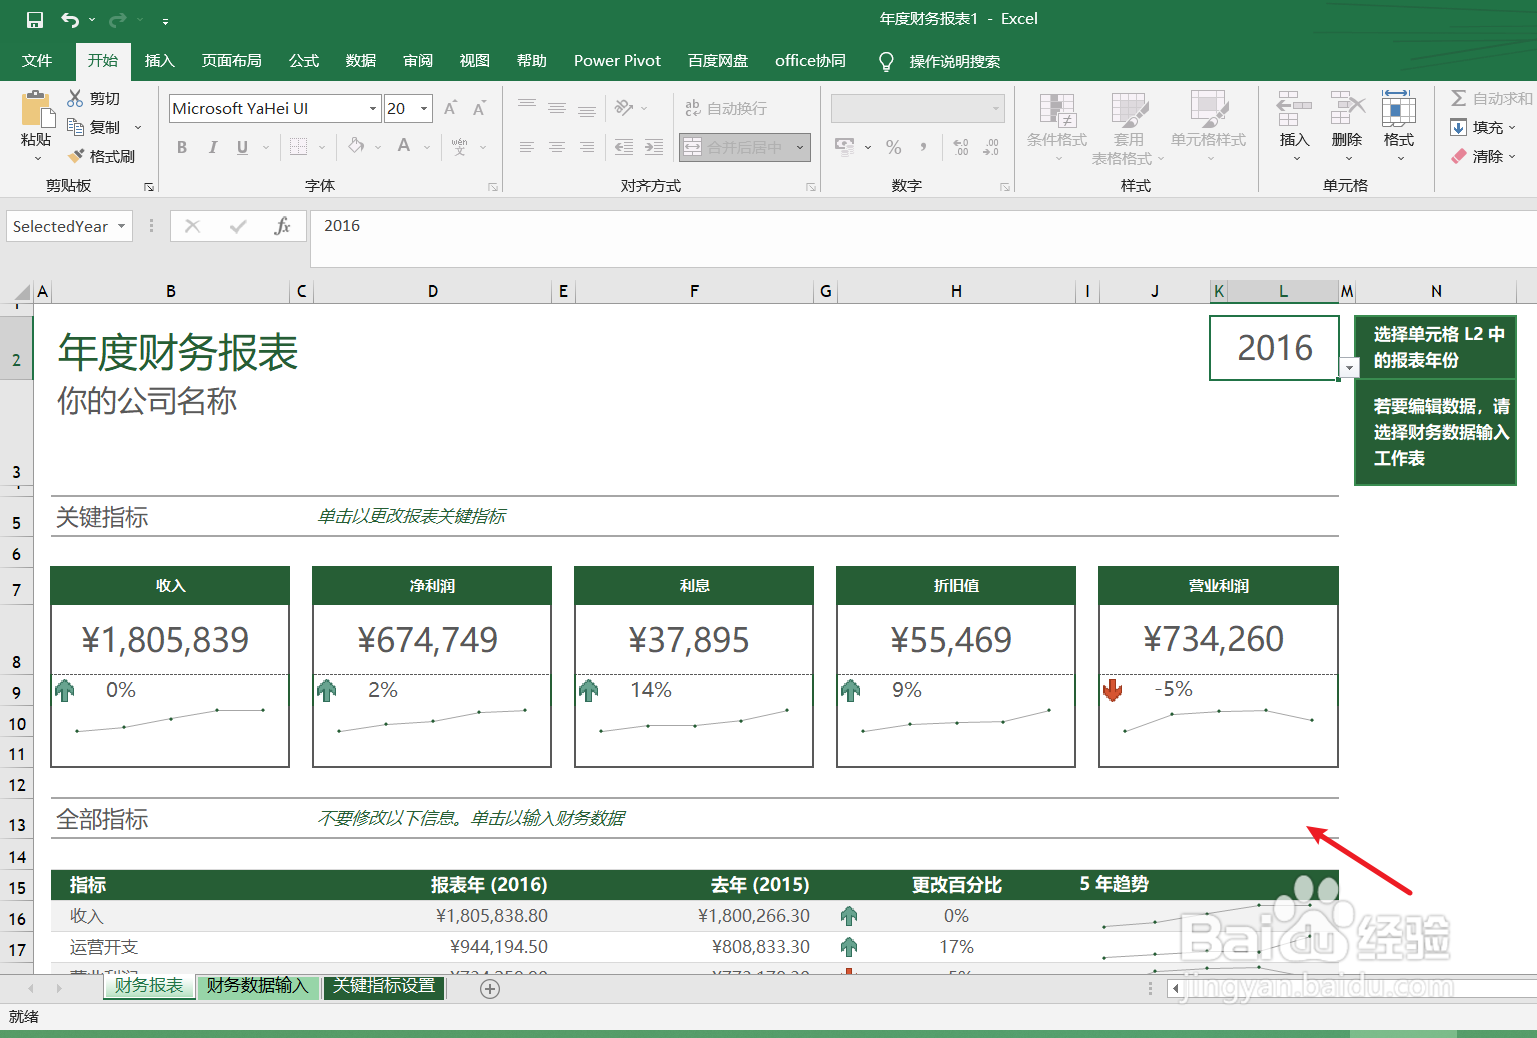Image resolution: width=1537 pixels, height=1038 pixels.
Task: Switch to the 页面布局 tab
Action: click(232, 61)
